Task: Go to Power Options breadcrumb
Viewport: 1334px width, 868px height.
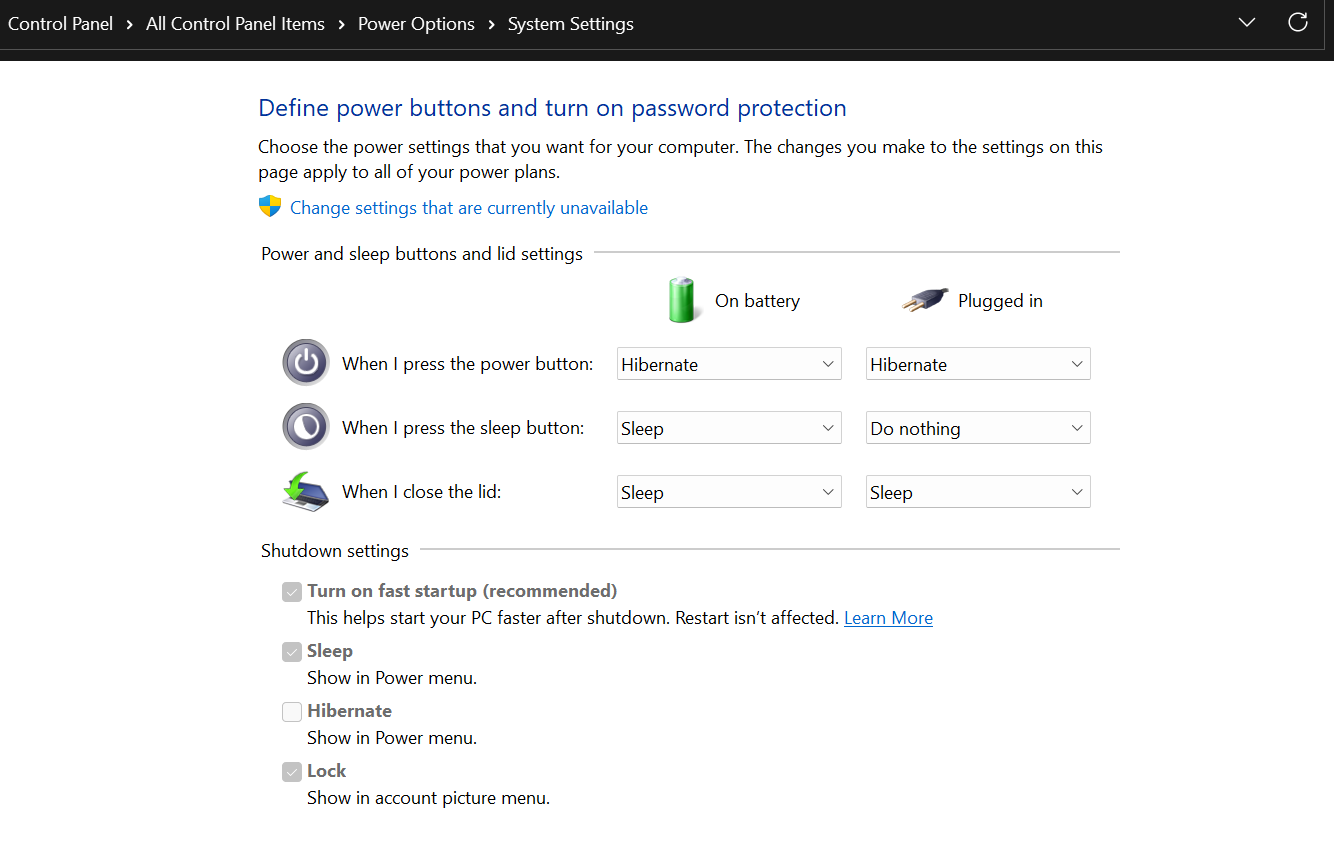Action: tap(416, 24)
